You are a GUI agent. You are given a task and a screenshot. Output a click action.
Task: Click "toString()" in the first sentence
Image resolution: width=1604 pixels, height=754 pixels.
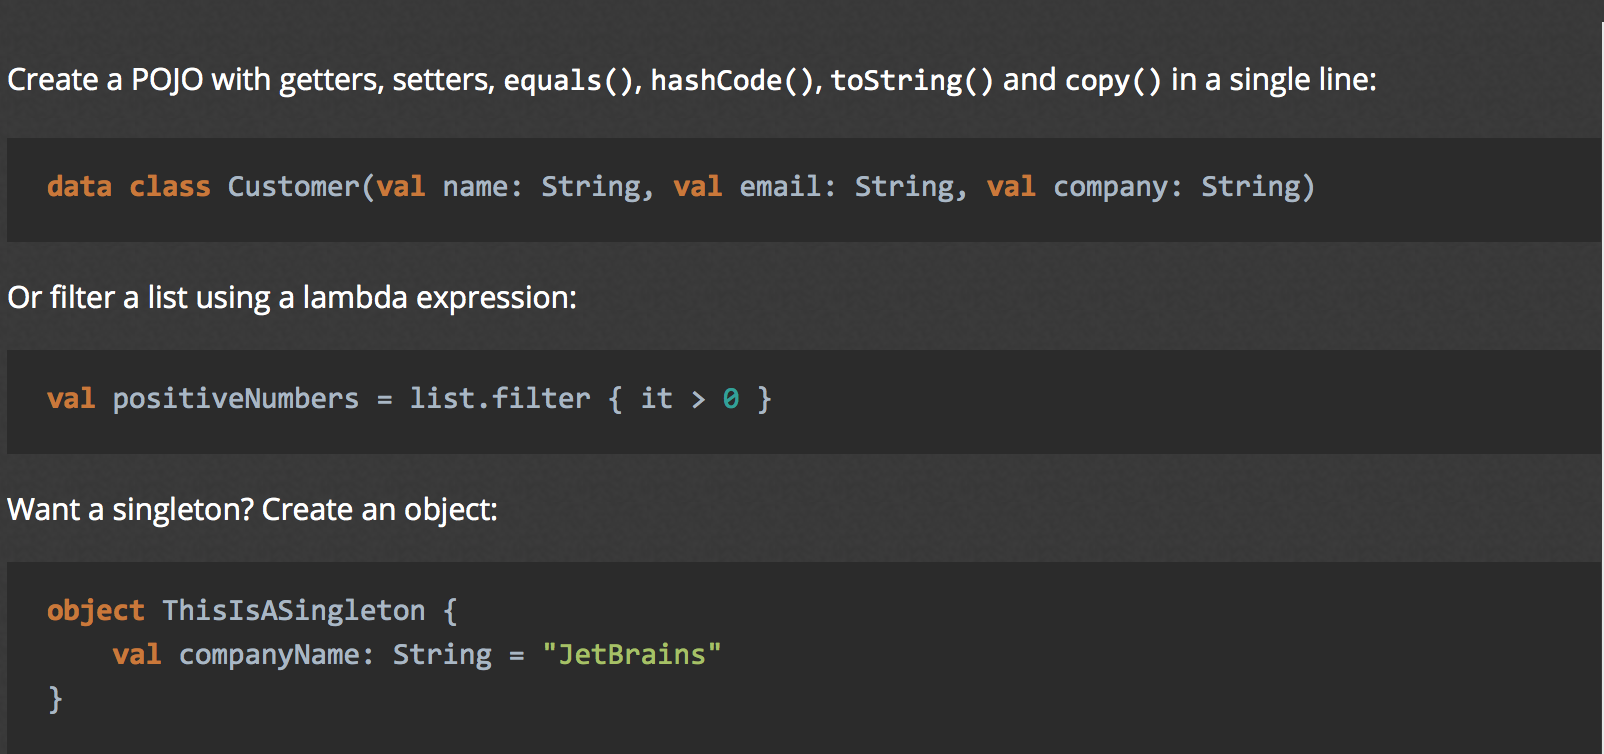pos(912,80)
